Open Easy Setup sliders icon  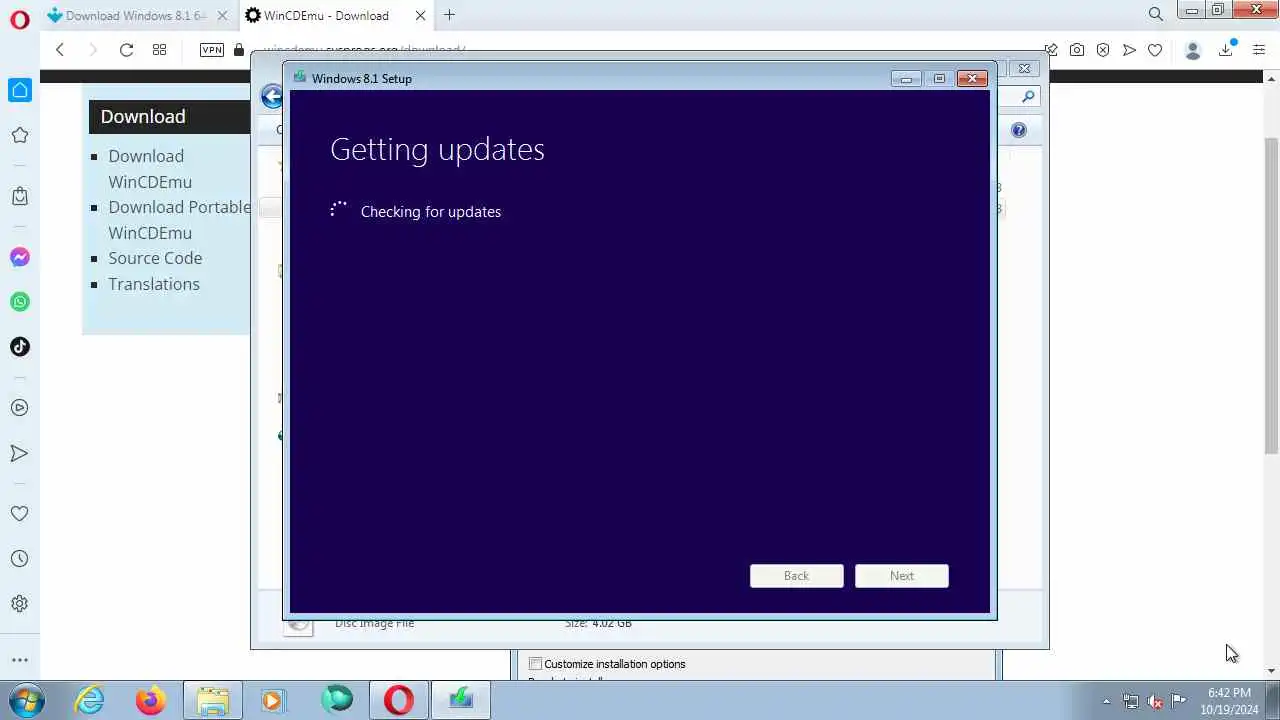1259,50
